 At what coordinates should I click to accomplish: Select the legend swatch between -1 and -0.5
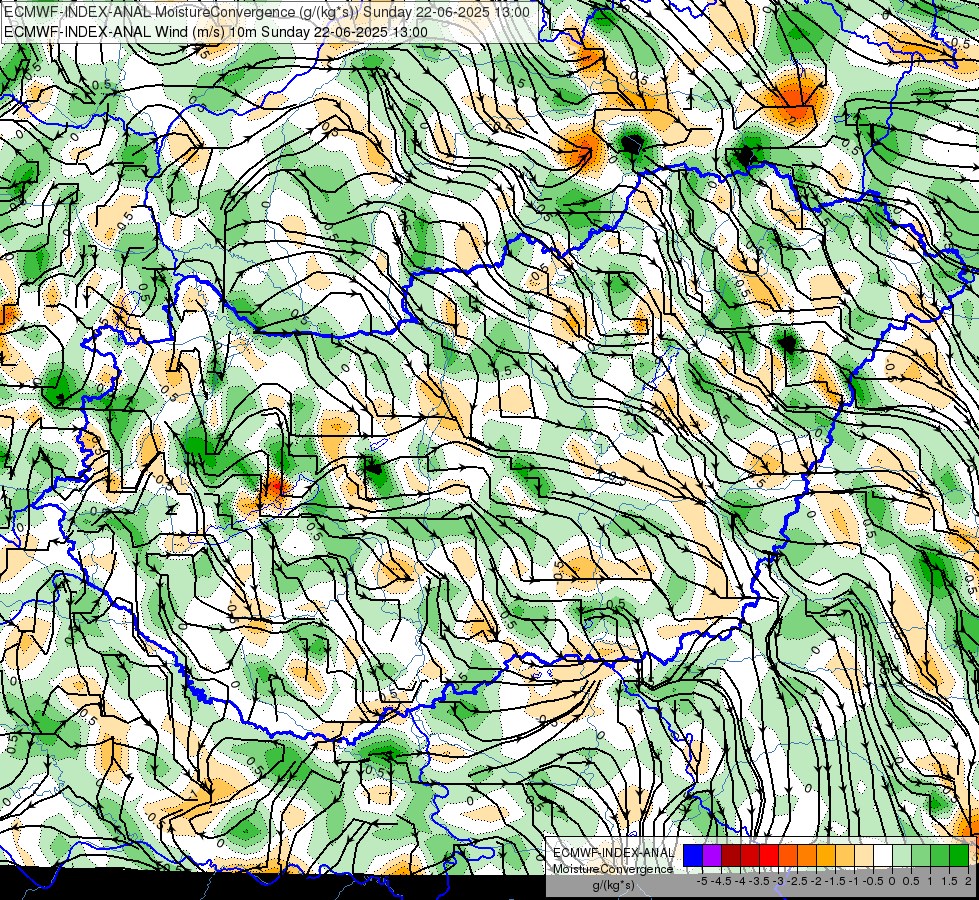(863, 856)
